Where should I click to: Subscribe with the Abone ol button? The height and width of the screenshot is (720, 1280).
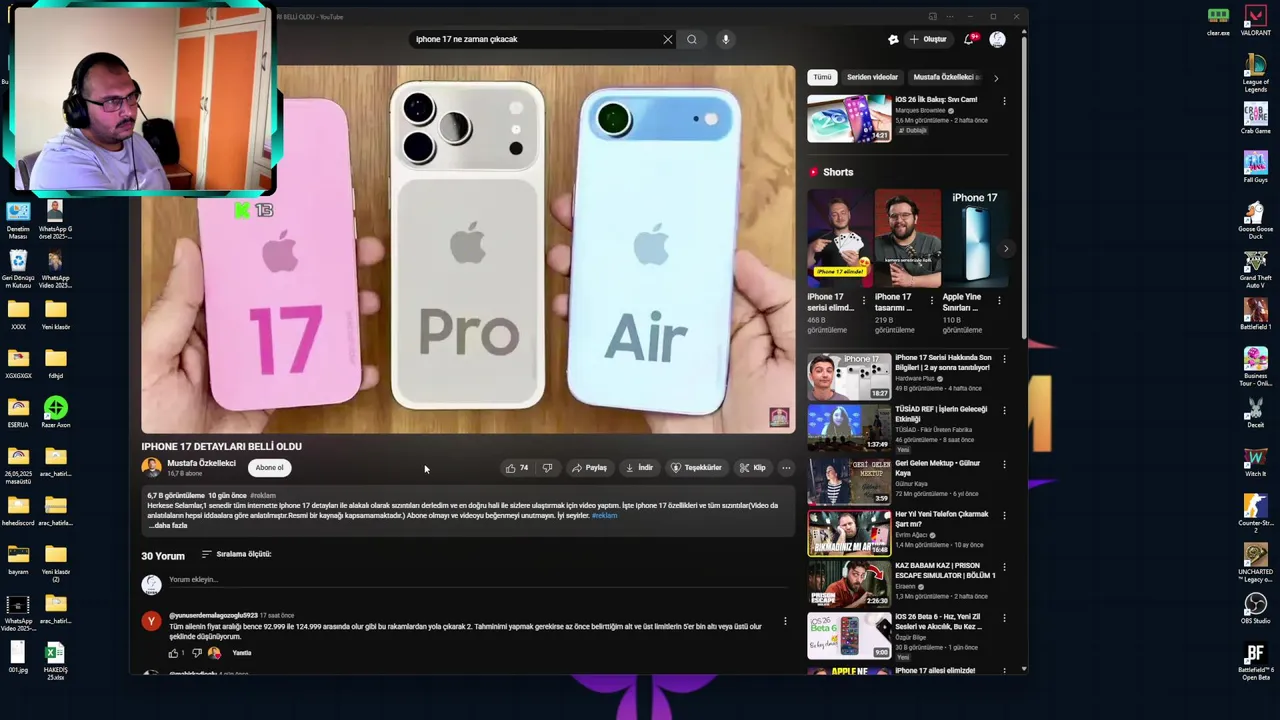click(x=269, y=468)
